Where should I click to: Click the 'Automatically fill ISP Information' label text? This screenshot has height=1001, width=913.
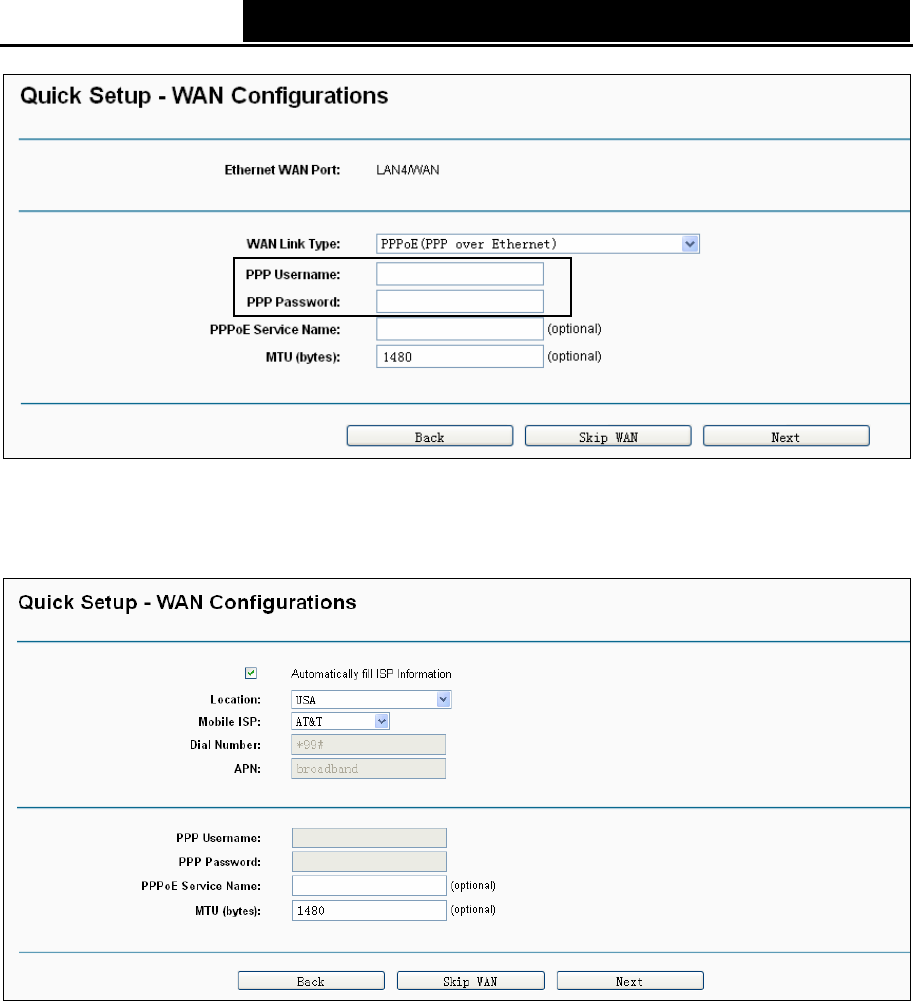(x=371, y=674)
